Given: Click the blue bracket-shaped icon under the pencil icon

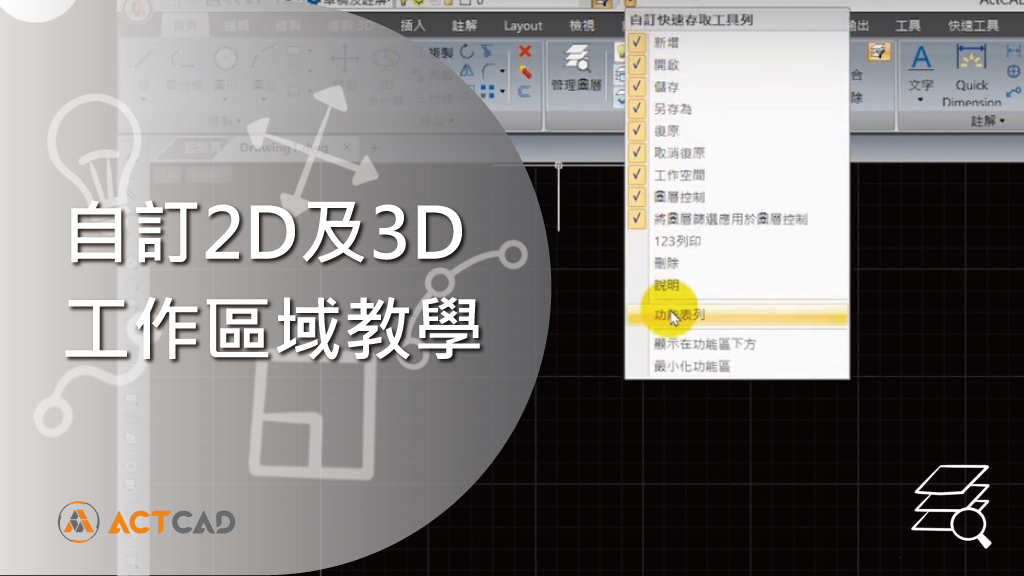Looking at the screenshot, I should [524, 91].
